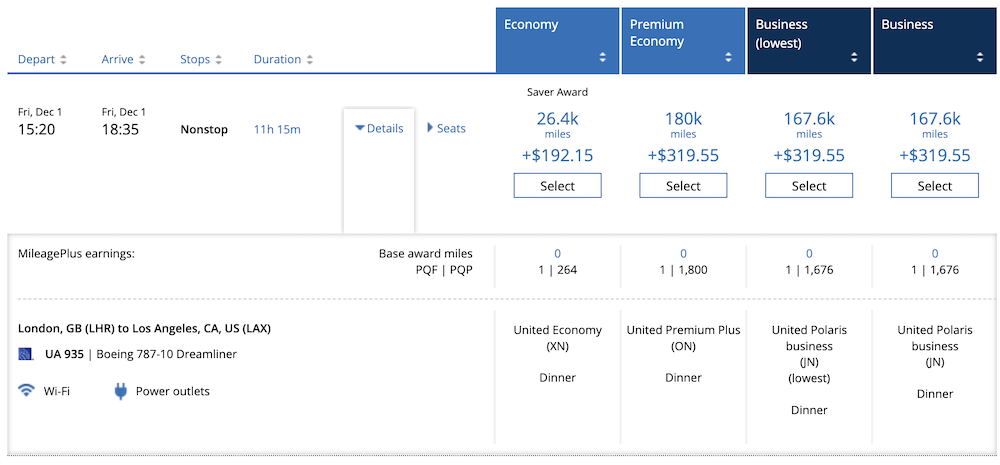The width and height of the screenshot is (1000, 465).
Task: Open the Premium Economy fare column header
Action: [x=683, y=41]
